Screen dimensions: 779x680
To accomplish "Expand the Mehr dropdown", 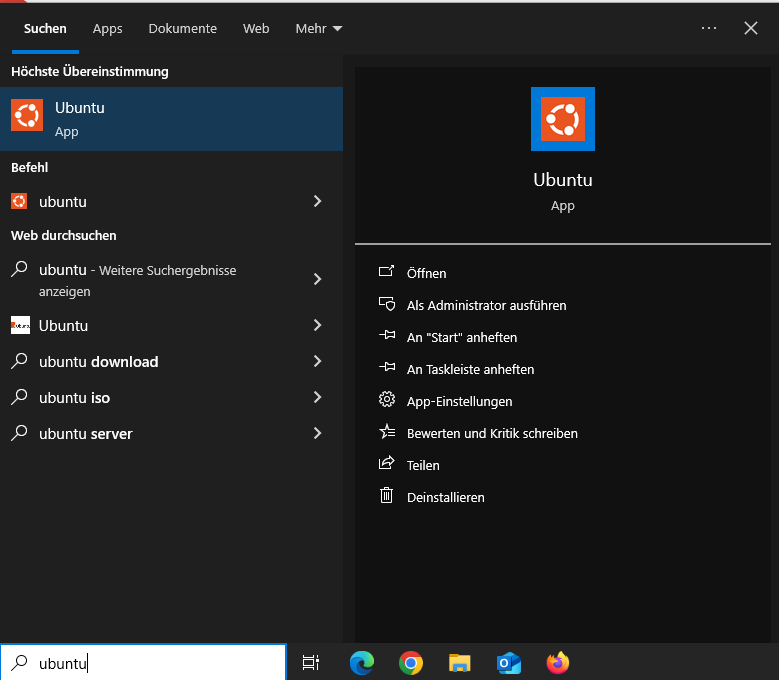I will coord(319,29).
